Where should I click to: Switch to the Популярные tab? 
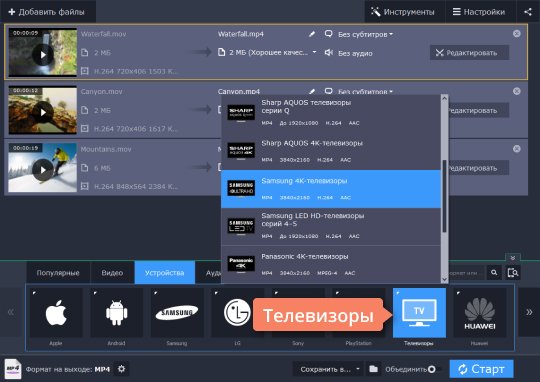58,273
